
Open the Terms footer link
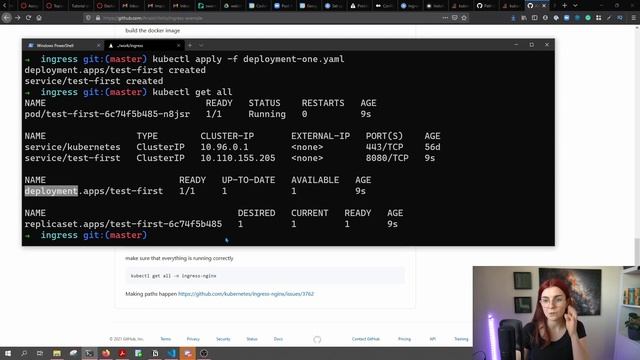(165, 339)
